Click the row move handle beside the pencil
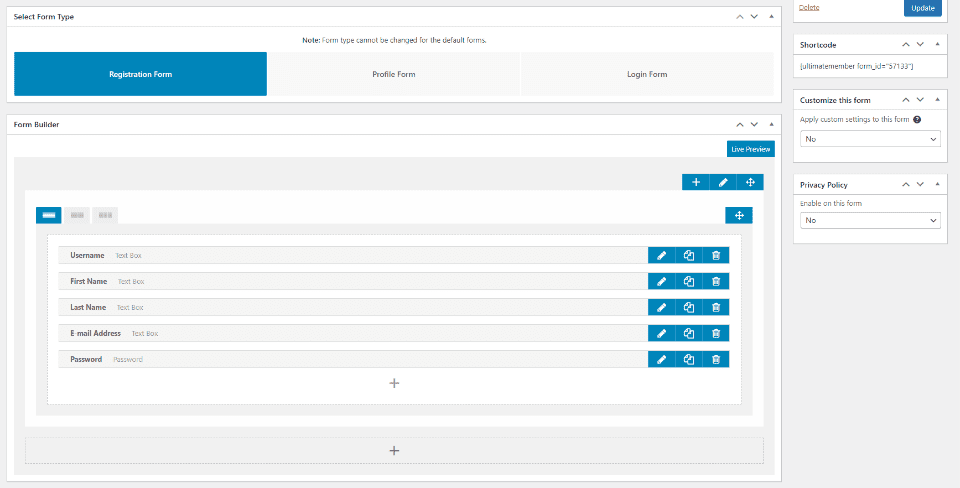 click(750, 182)
